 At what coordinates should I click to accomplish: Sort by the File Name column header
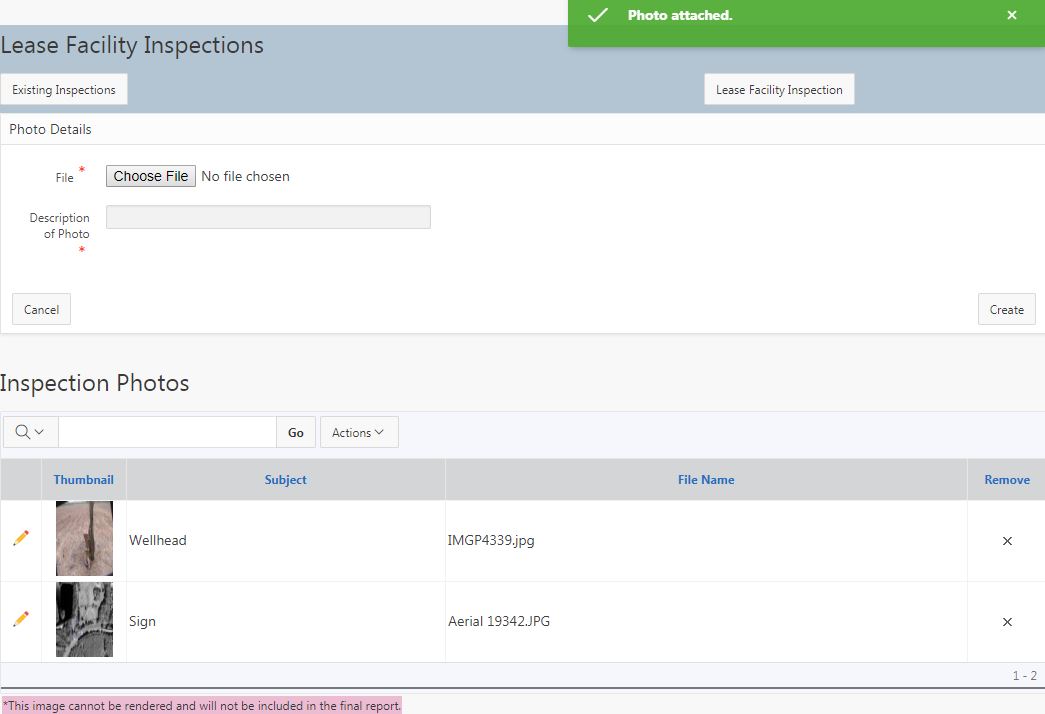[706, 480]
